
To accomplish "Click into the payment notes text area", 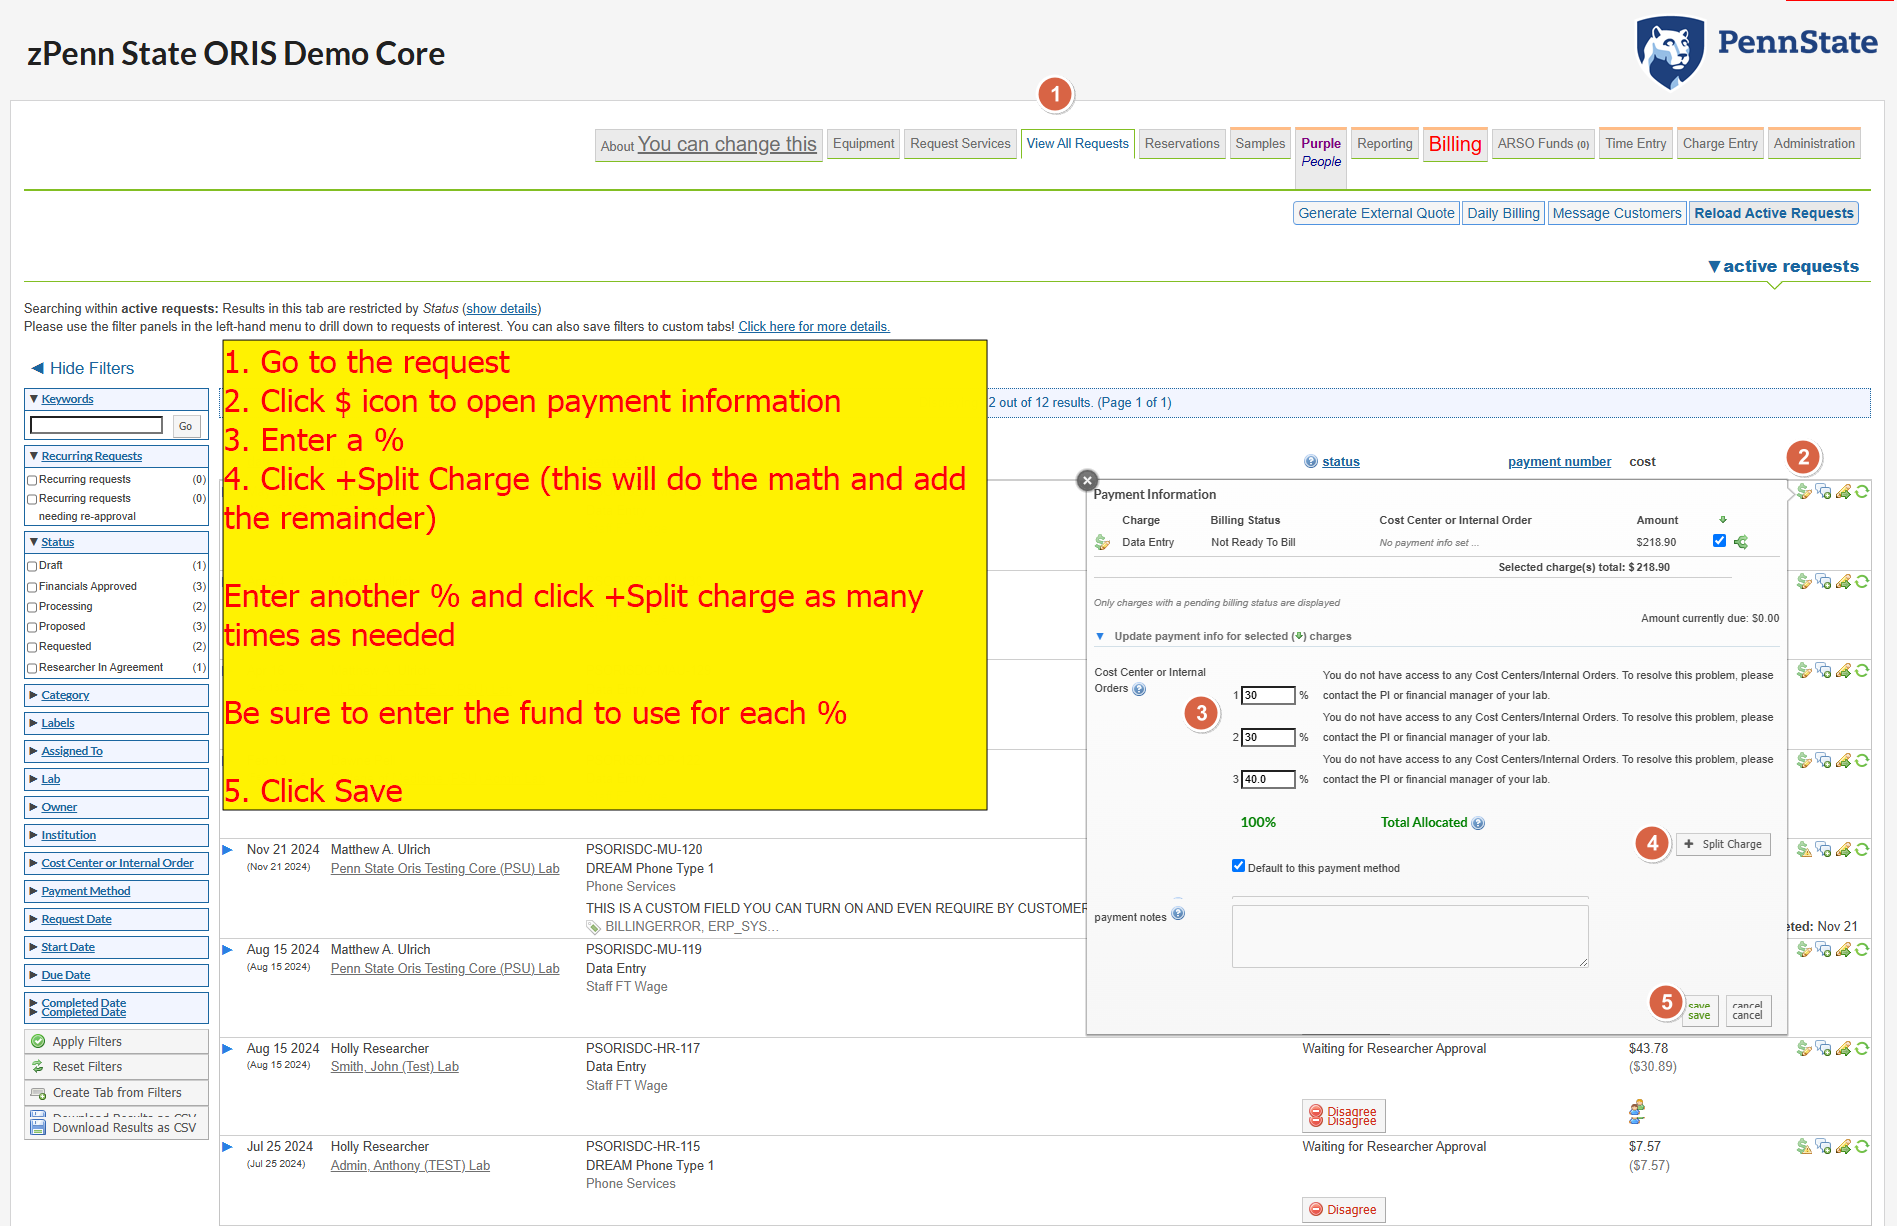I will [1410, 936].
